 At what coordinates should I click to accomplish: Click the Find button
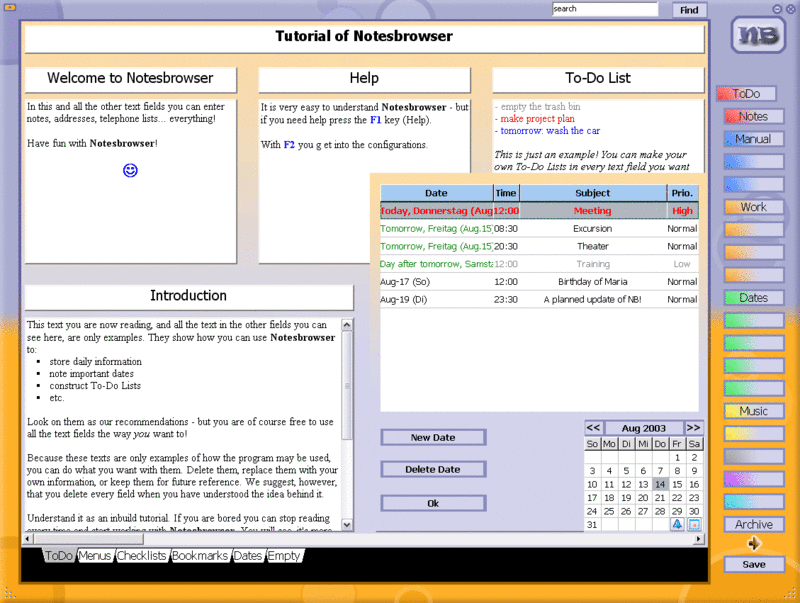coord(689,10)
